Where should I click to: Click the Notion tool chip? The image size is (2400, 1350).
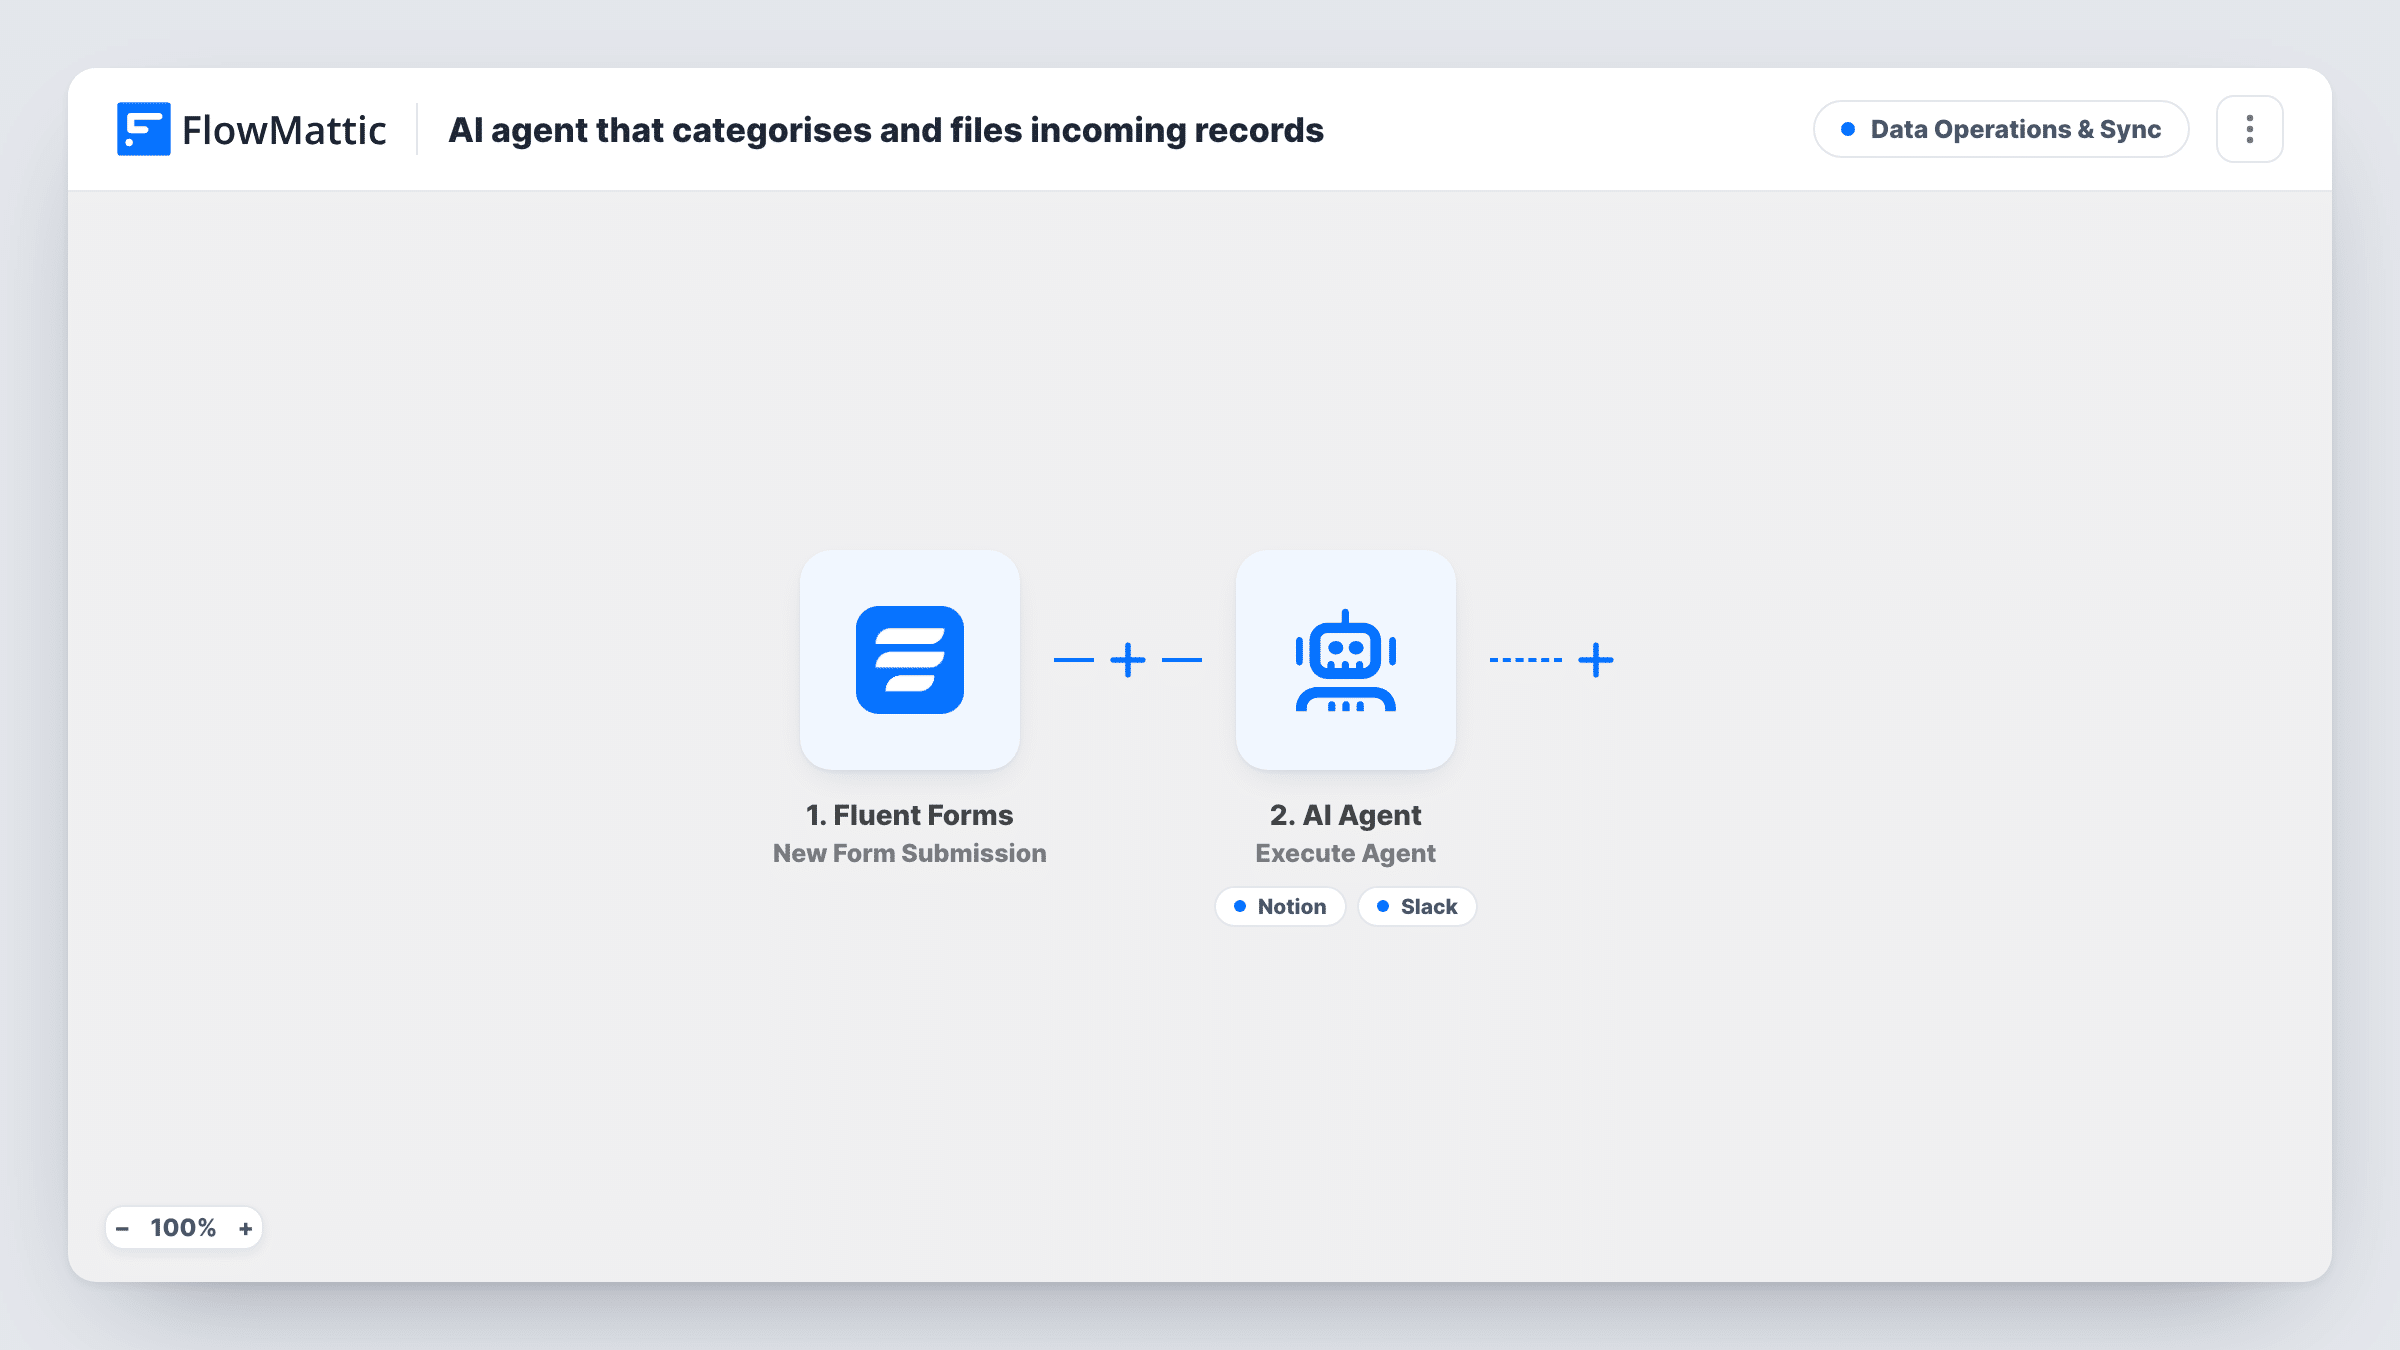pos(1280,906)
